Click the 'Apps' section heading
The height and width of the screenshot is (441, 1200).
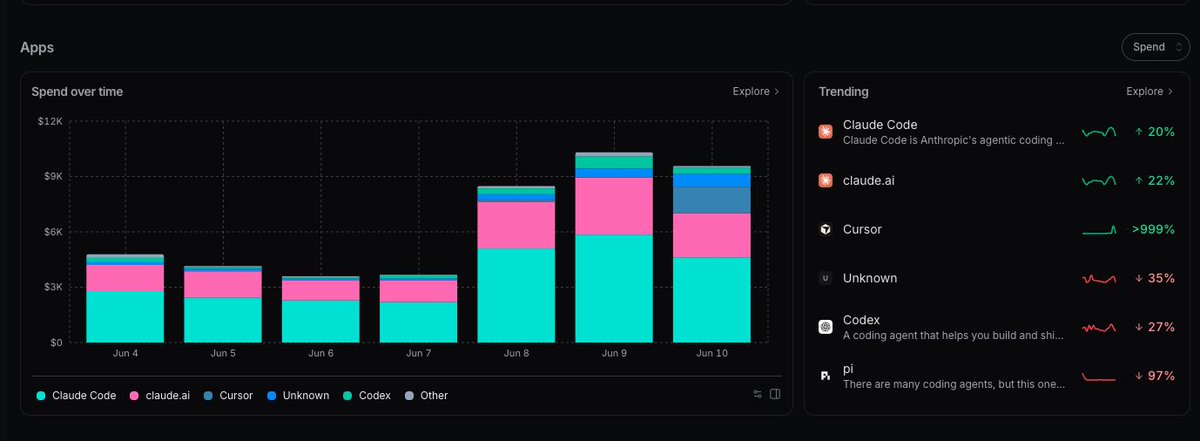pyautogui.click(x=37, y=47)
